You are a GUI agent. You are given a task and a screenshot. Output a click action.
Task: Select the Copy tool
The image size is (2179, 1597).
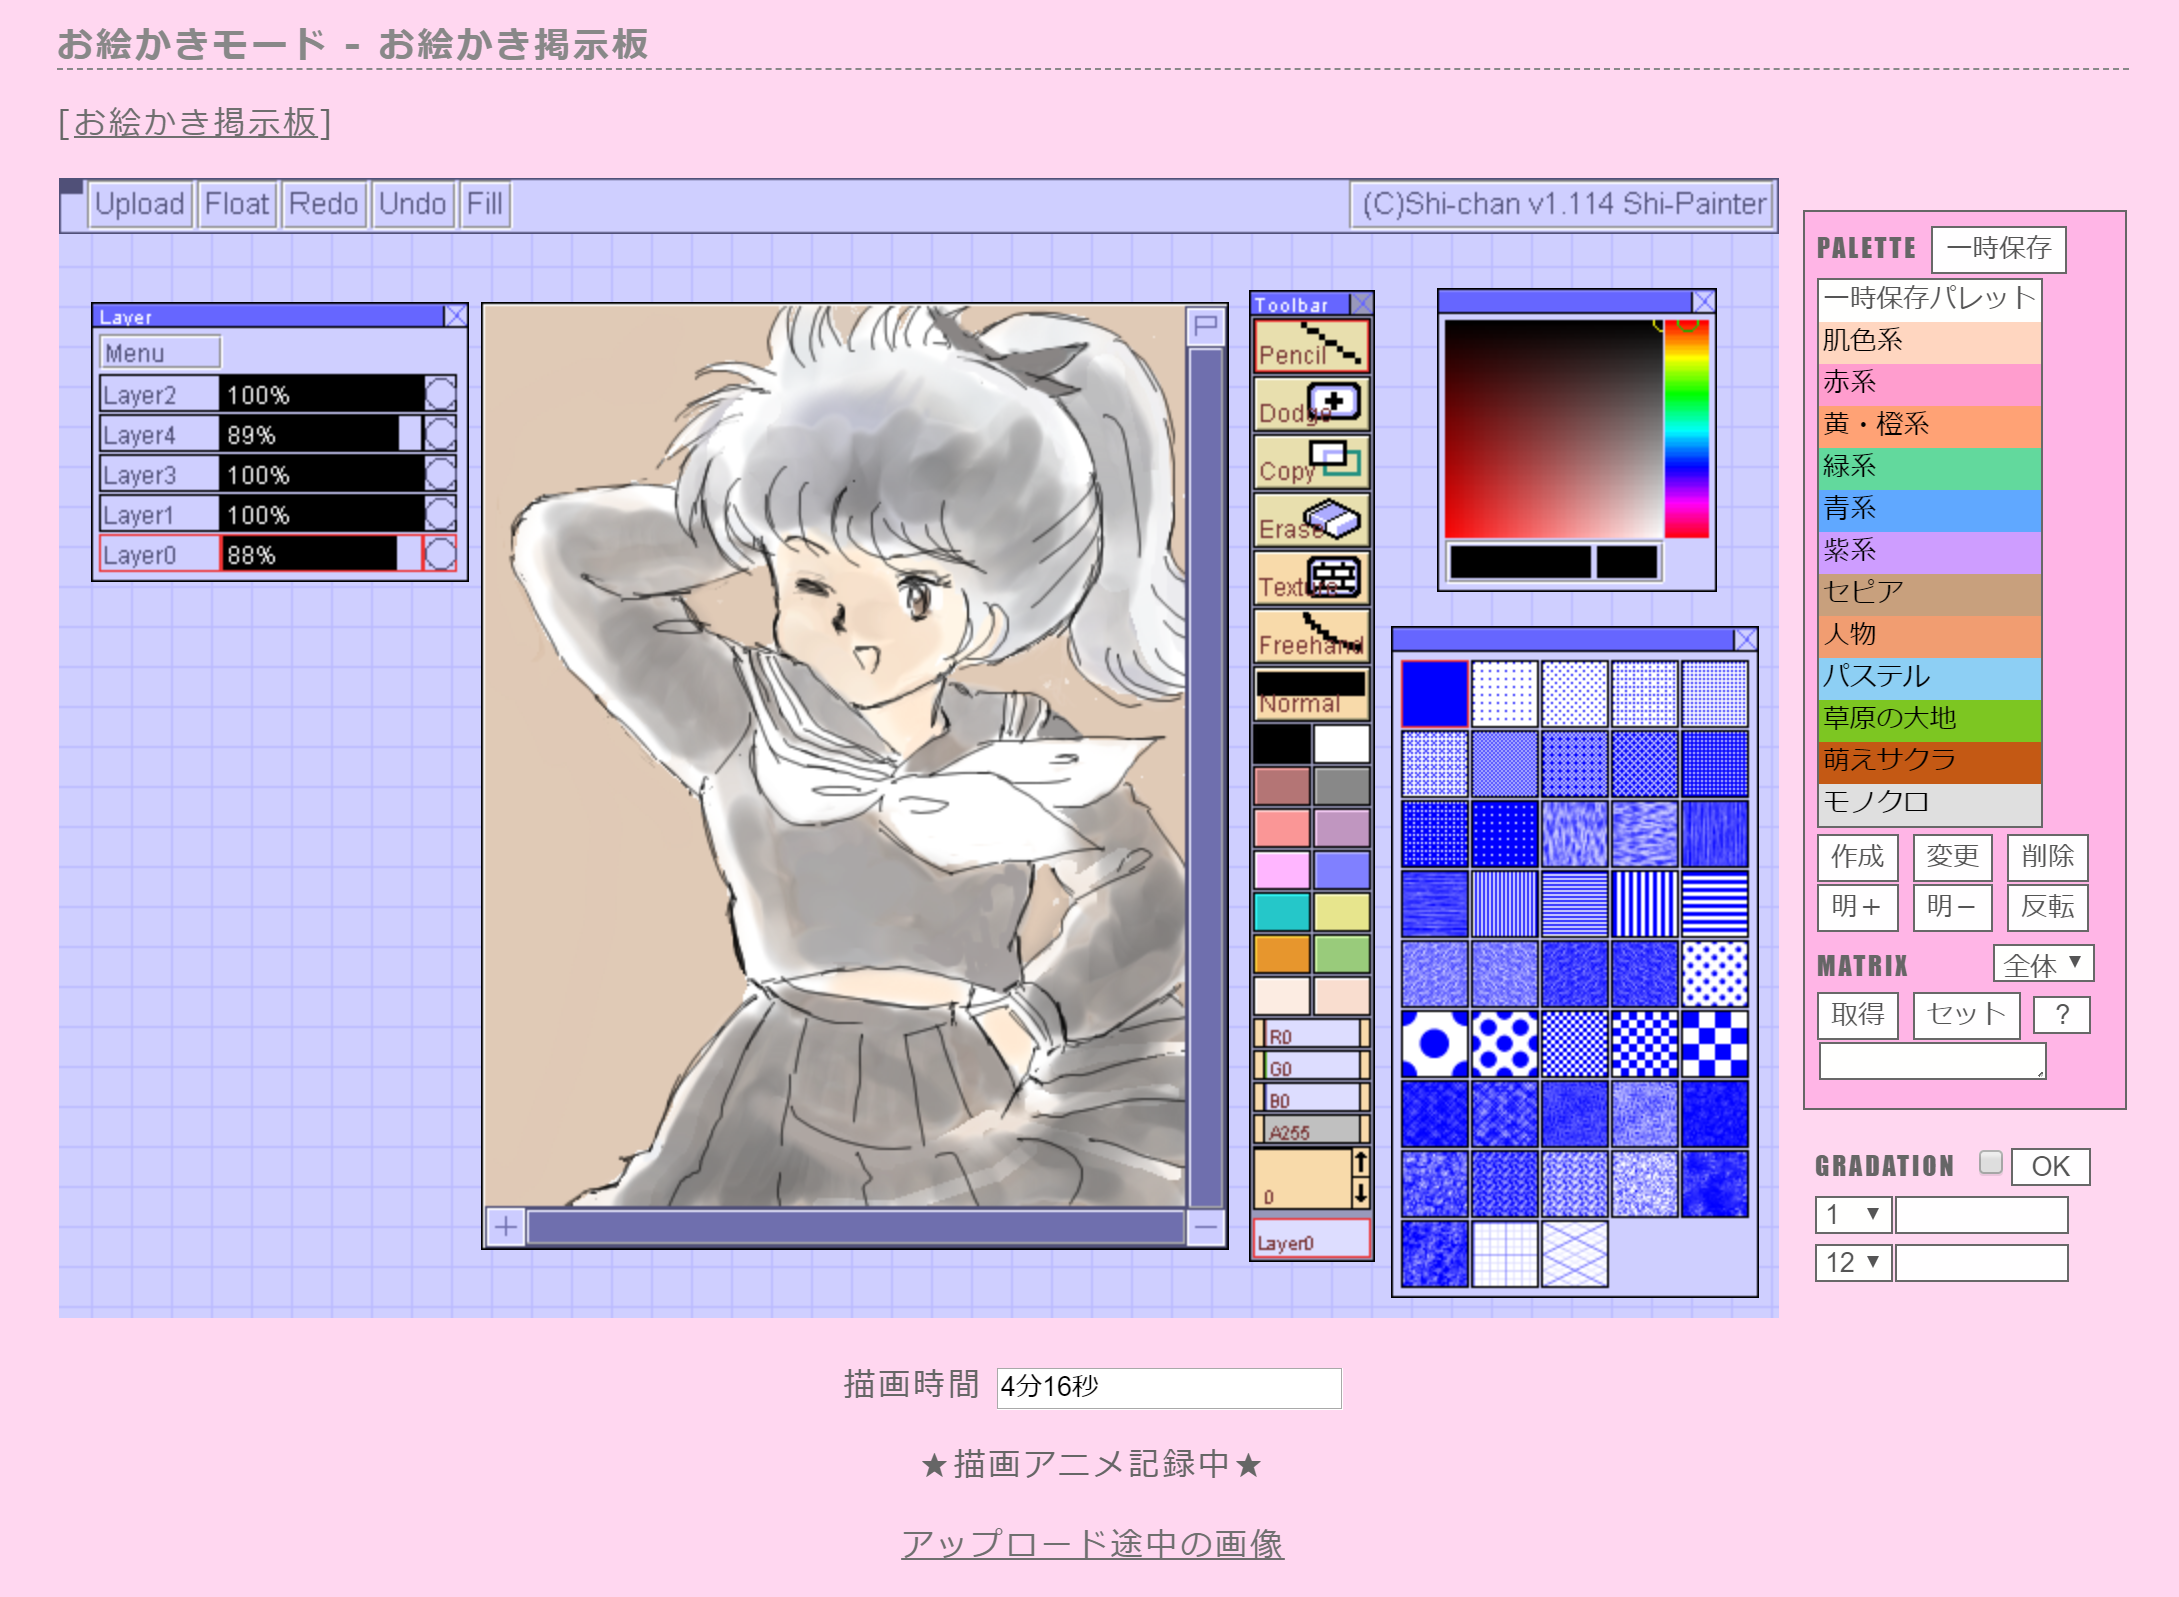click(1310, 462)
